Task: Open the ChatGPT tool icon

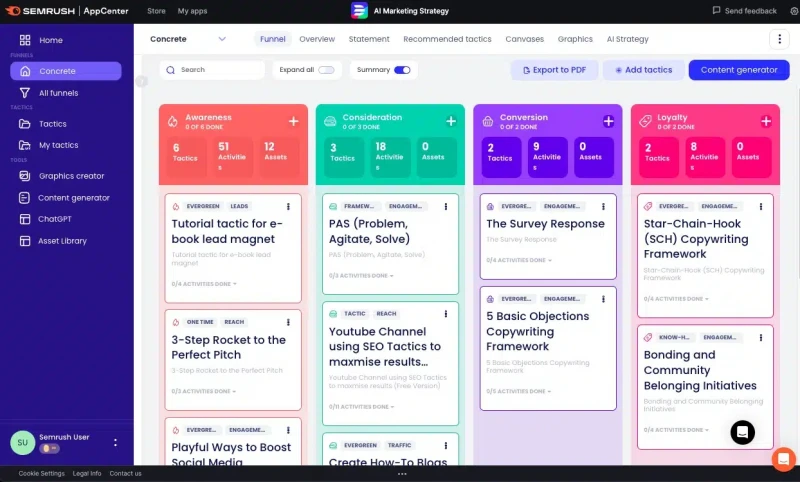Action: (x=24, y=219)
